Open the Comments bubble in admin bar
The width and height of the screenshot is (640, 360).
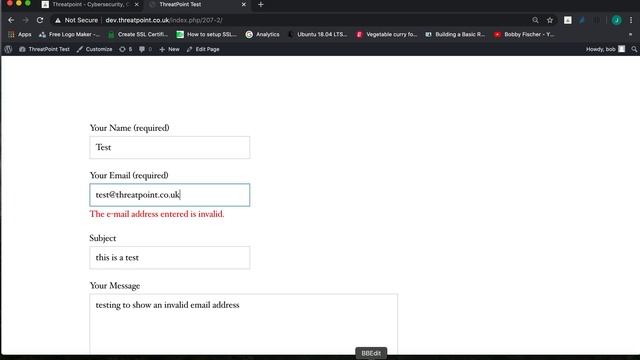tap(145, 49)
